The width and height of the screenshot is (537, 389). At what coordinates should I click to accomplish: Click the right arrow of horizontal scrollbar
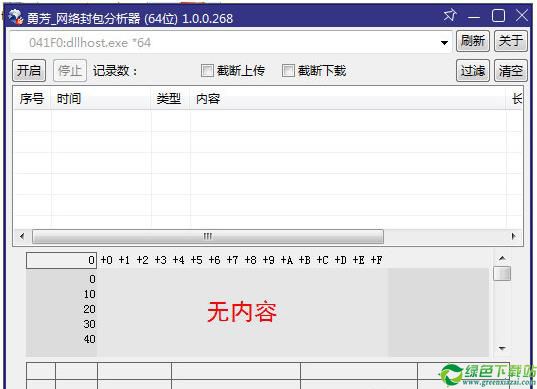pos(513,236)
